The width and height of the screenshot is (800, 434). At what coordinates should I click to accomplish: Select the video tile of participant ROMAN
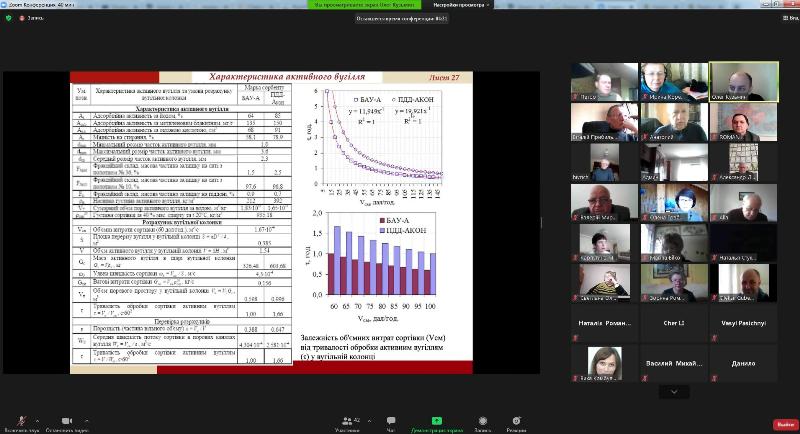[x=743, y=122]
